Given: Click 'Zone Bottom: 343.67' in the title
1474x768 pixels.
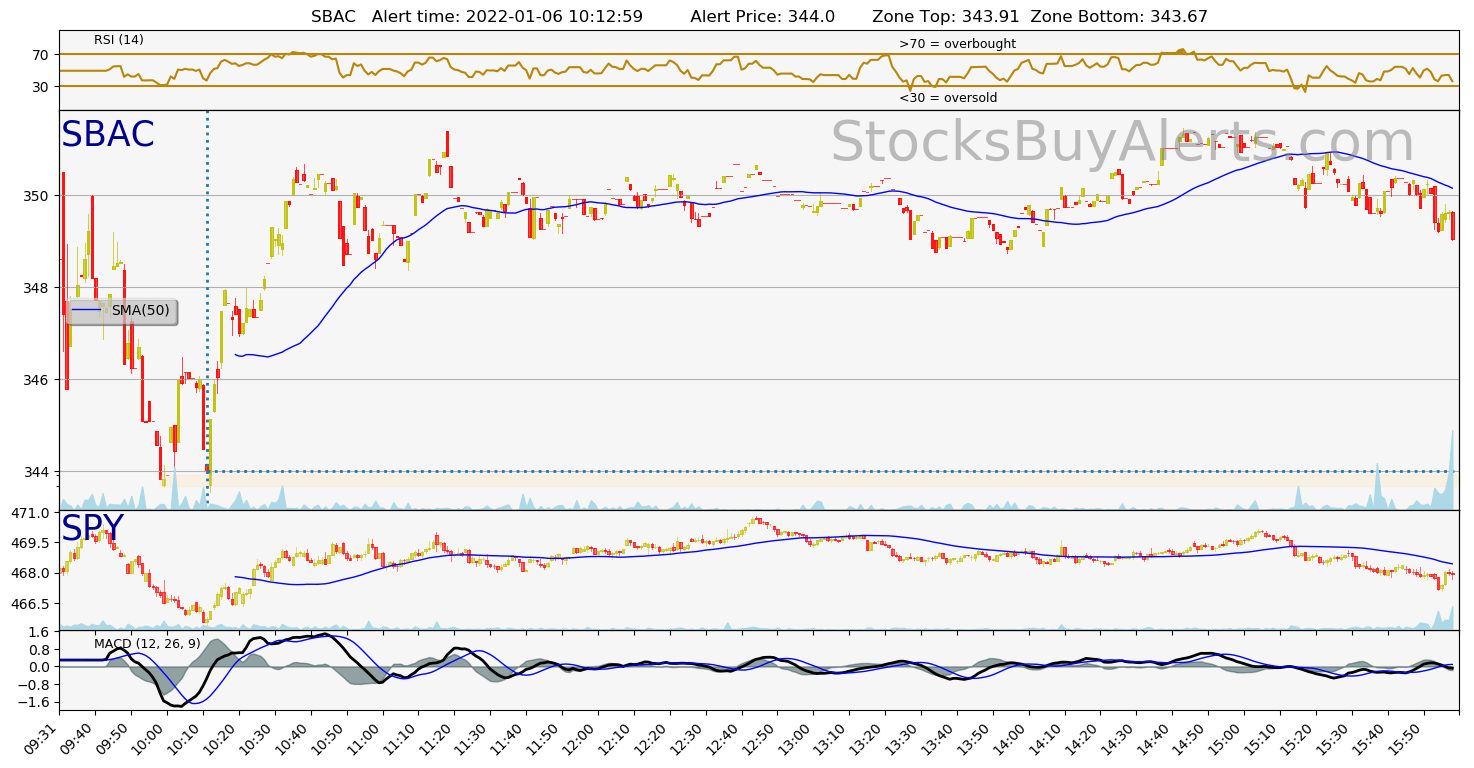Looking at the screenshot, I should [x=1119, y=17].
